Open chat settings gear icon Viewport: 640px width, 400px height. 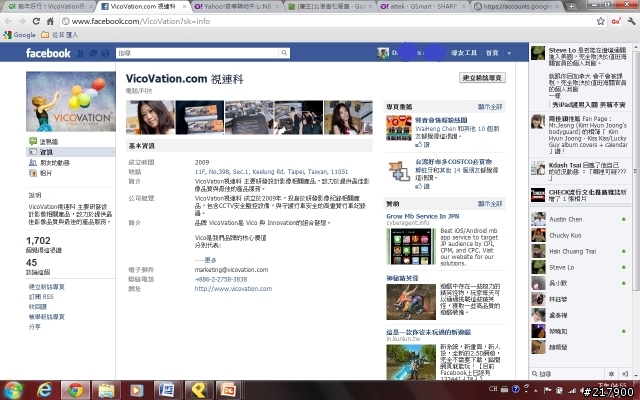coord(611,373)
